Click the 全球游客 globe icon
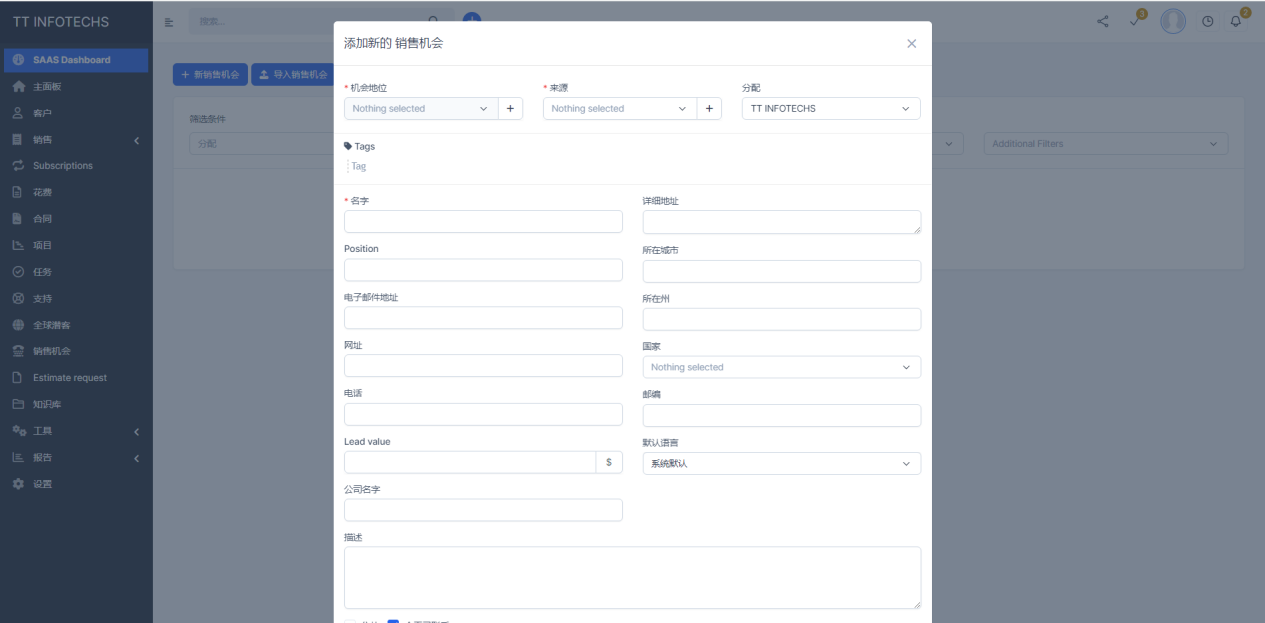This screenshot has height=623, width=1265. (x=18, y=325)
